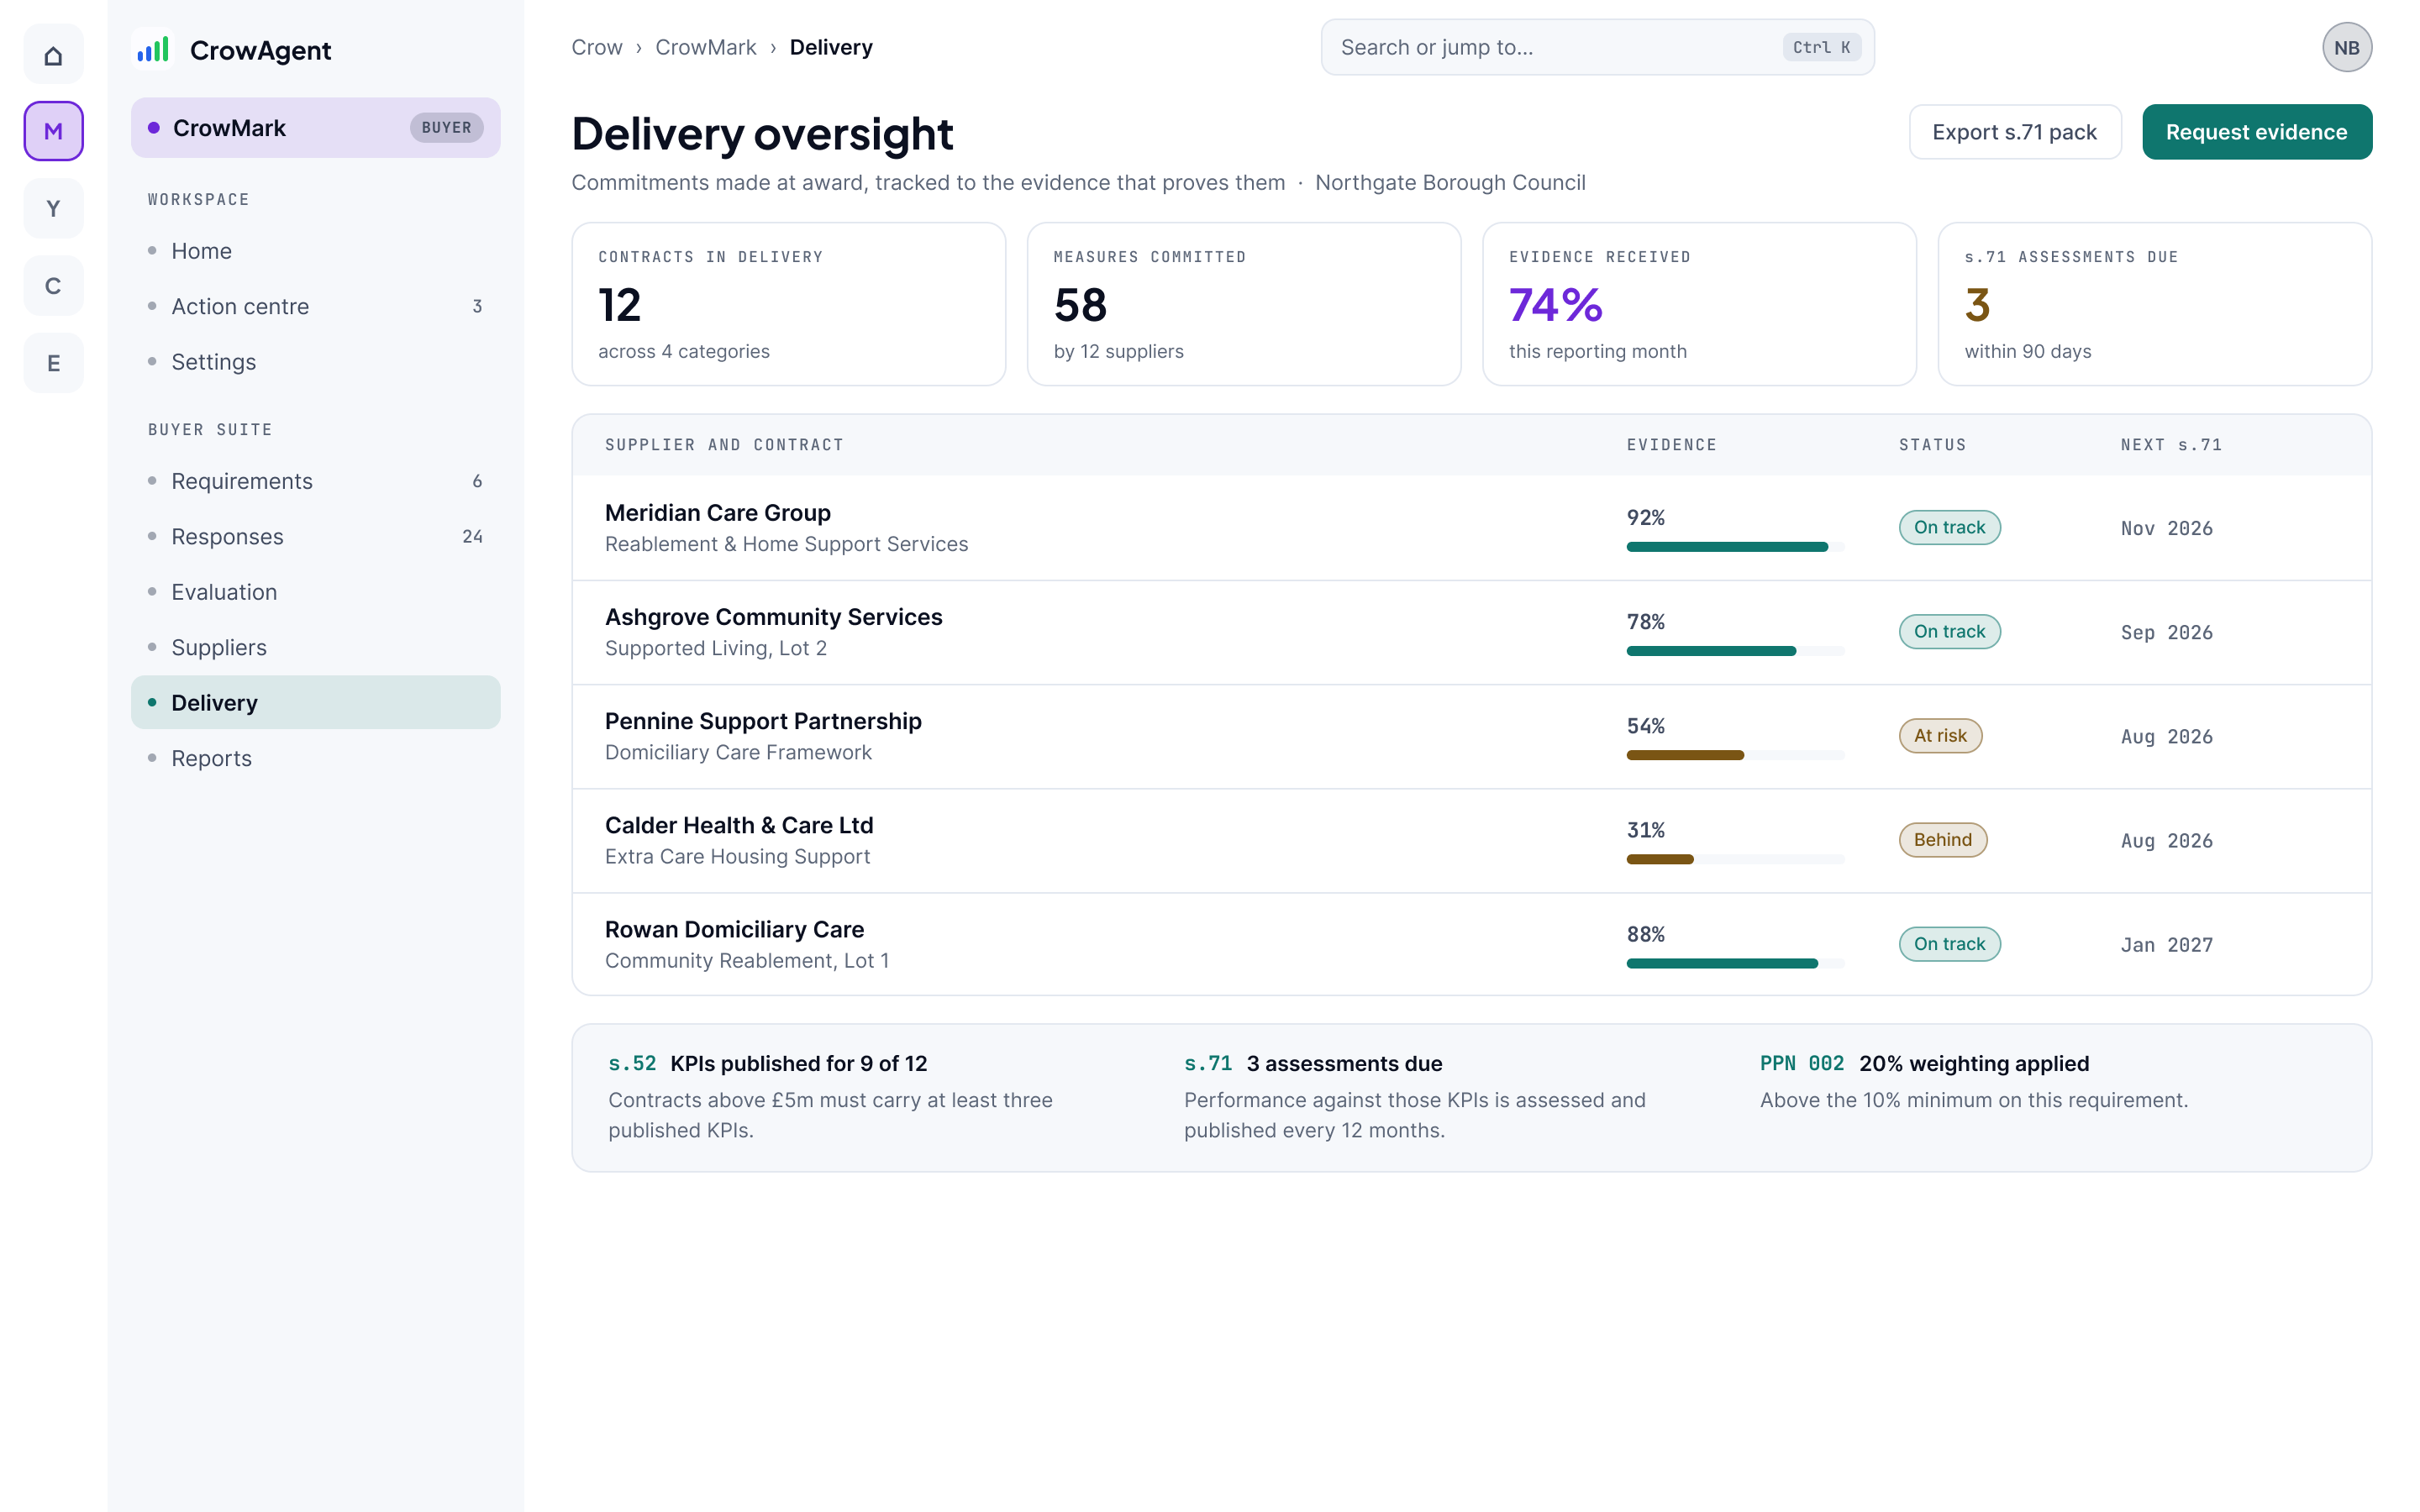
Task: Sort by Supplier and contract column
Action: [724, 445]
